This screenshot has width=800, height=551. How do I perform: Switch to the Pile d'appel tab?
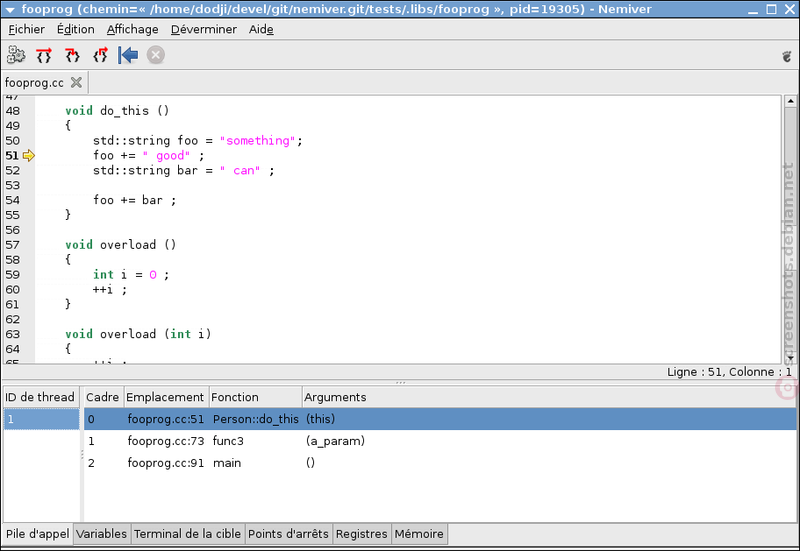tap(37, 534)
